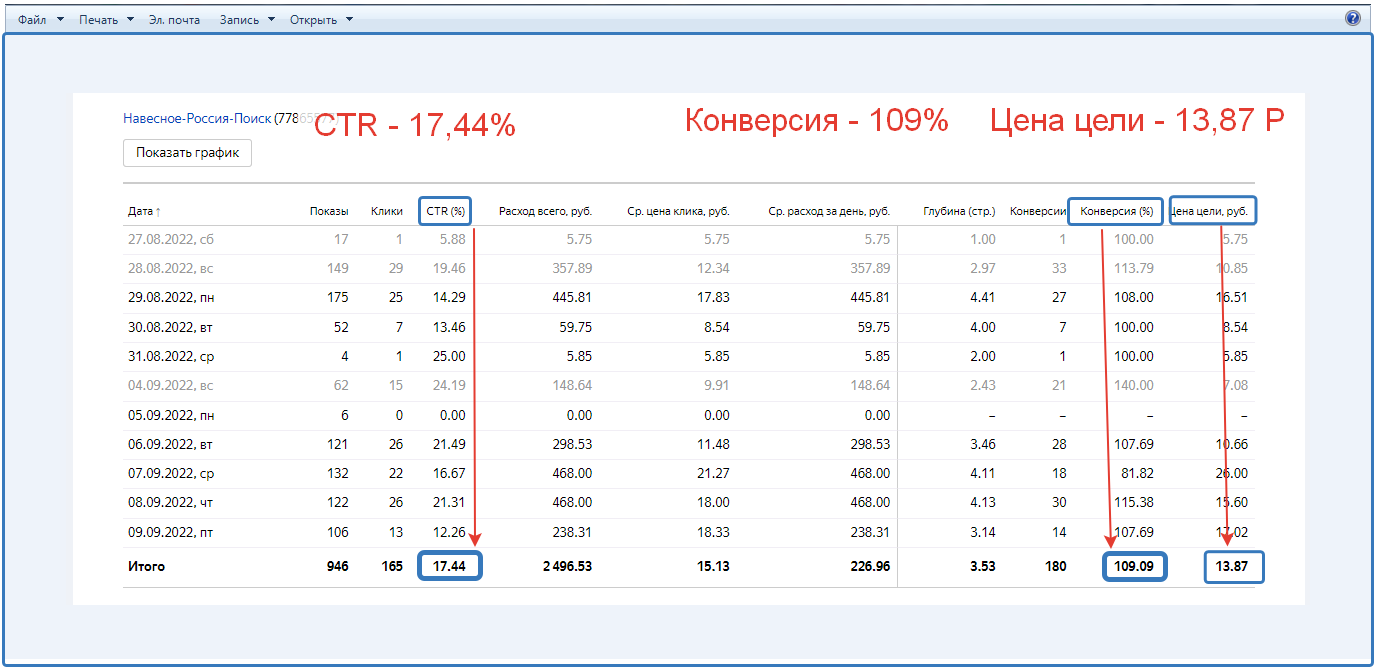Click CTR value 25.00 for 31.08.2022
Image resolution: width=1376 pixels, height=667 pixels.
tap(450, 356)
